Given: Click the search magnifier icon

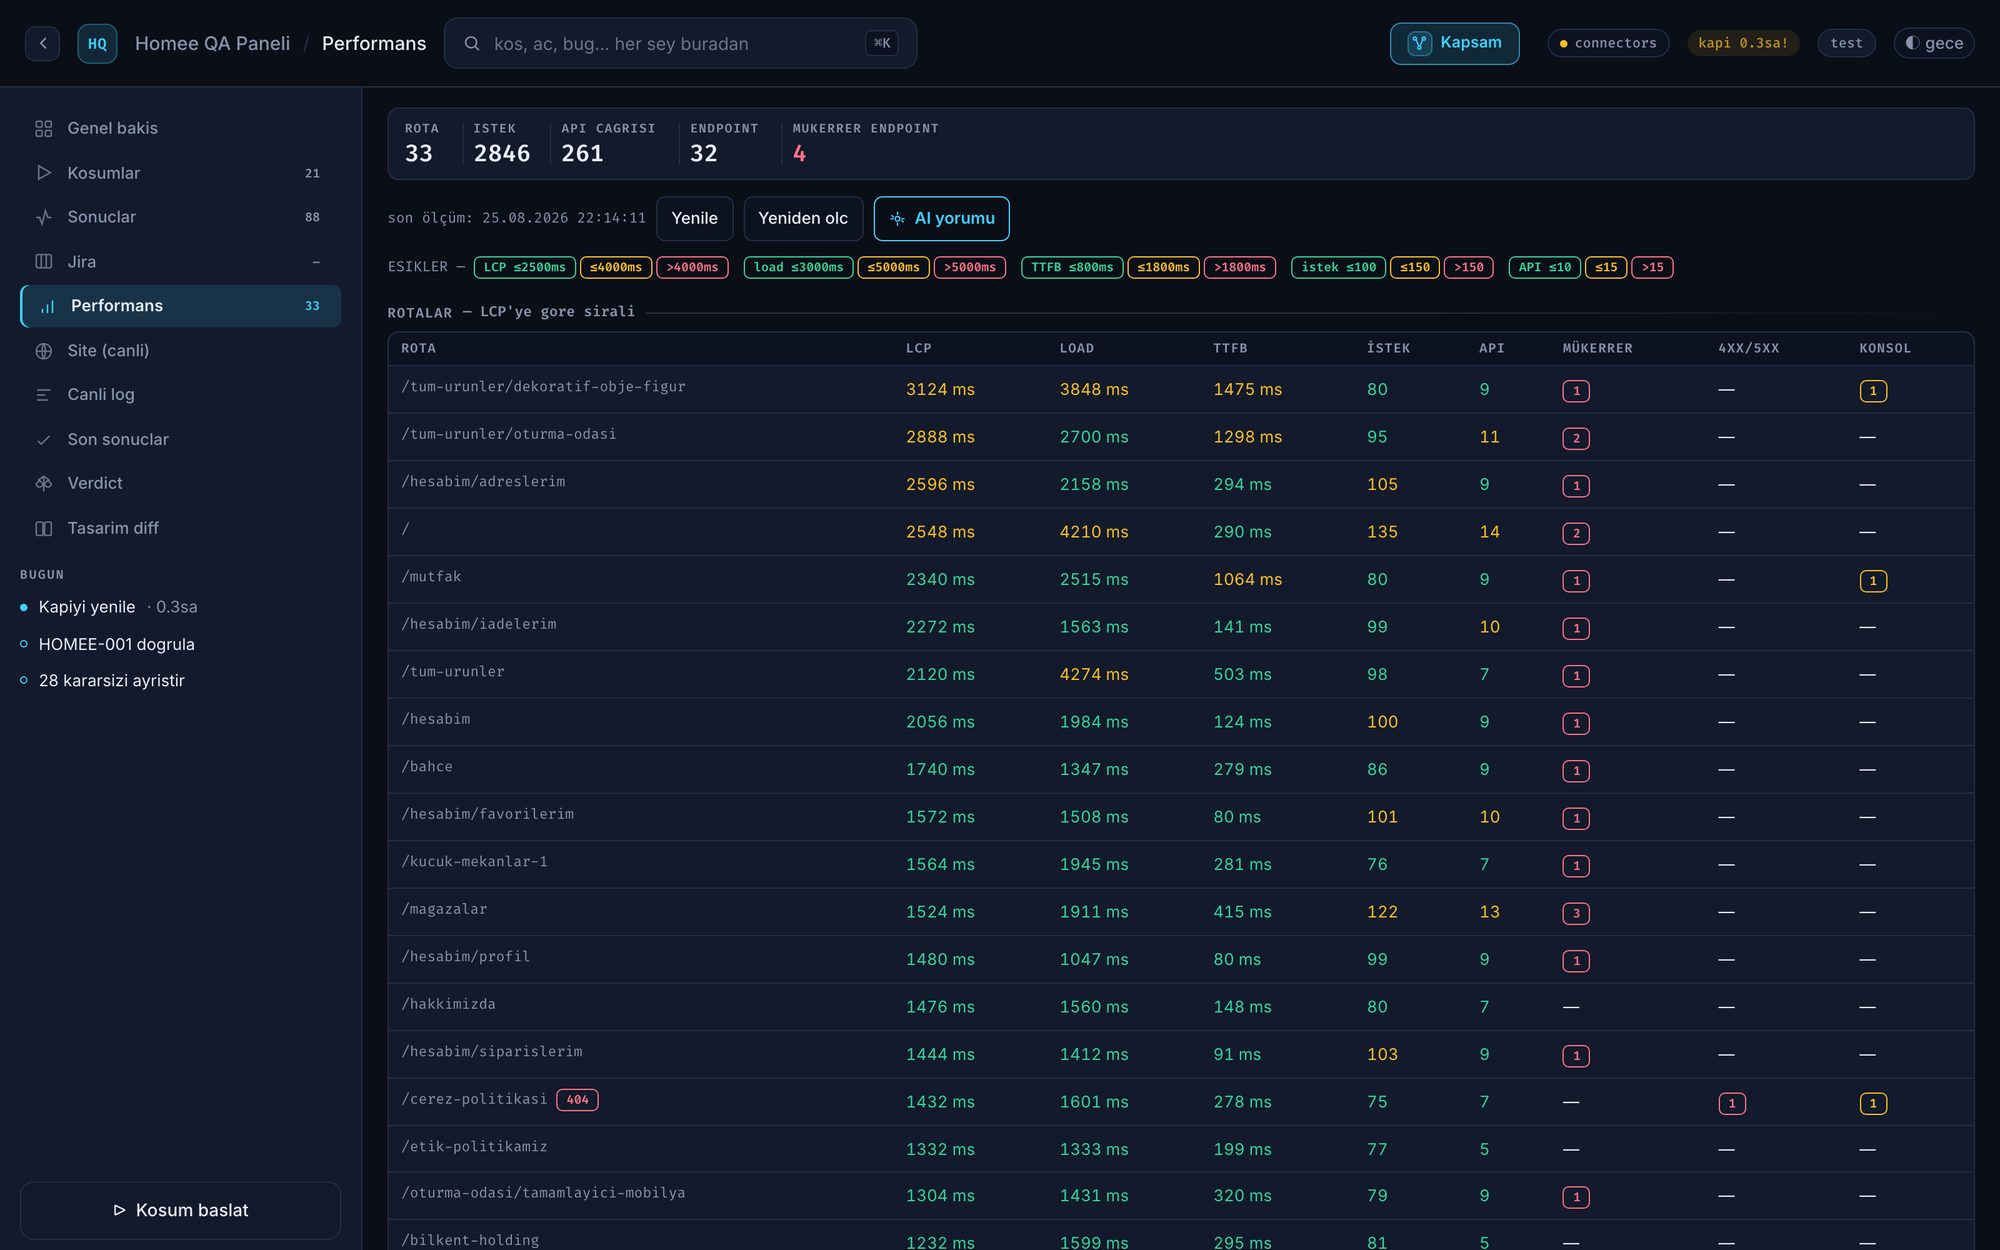Looking at the screenshot, I should pyautogui.click(x=472, y=43).
